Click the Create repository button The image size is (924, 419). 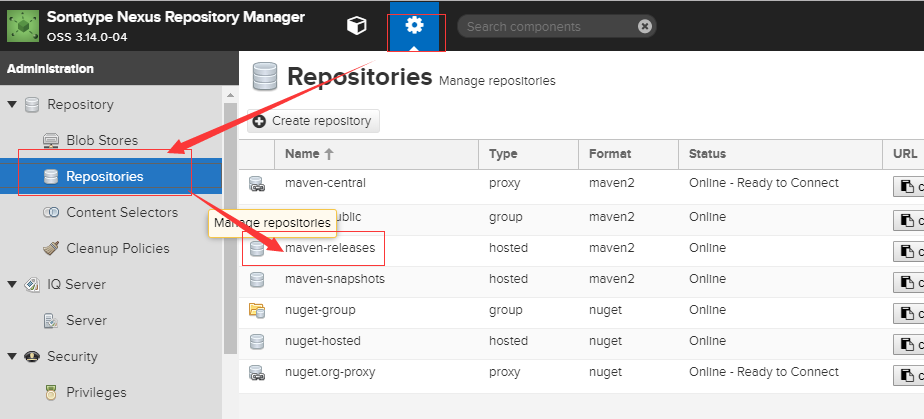click(313, 121)
